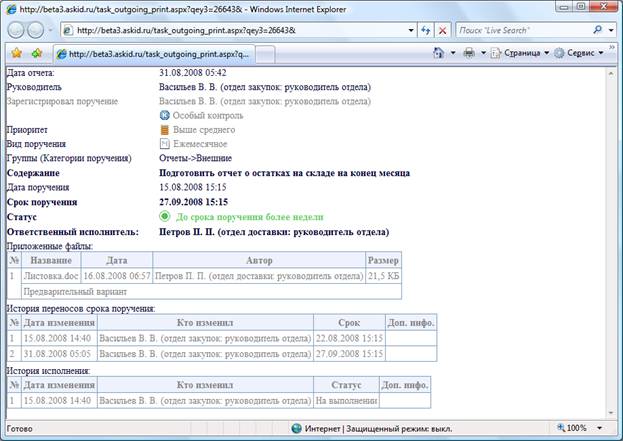This screenshot has height=441, width=623.
Task: Click into the Live Search box
Action: (x=524, y=30)
